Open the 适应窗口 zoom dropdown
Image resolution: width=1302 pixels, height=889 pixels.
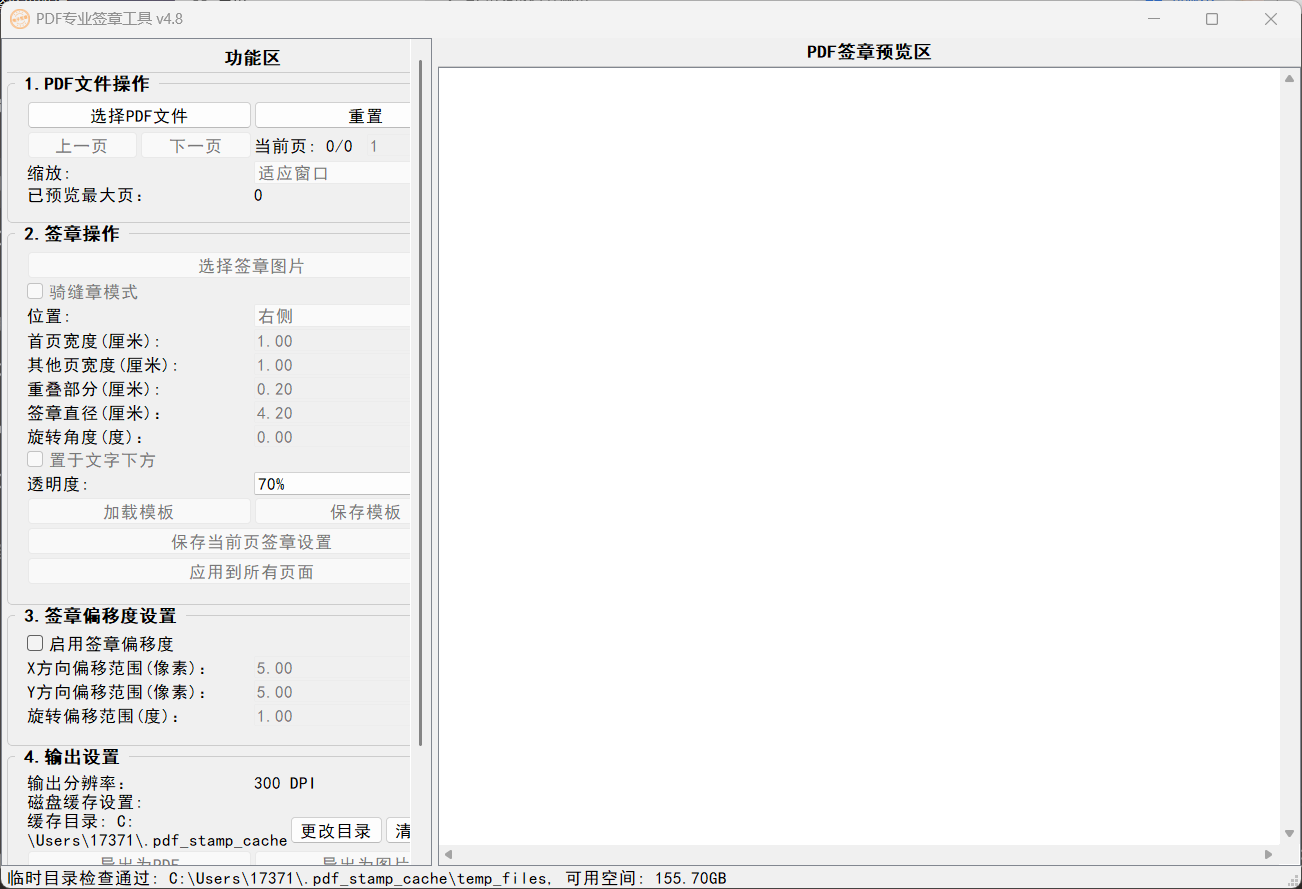(x=332, y=171)
